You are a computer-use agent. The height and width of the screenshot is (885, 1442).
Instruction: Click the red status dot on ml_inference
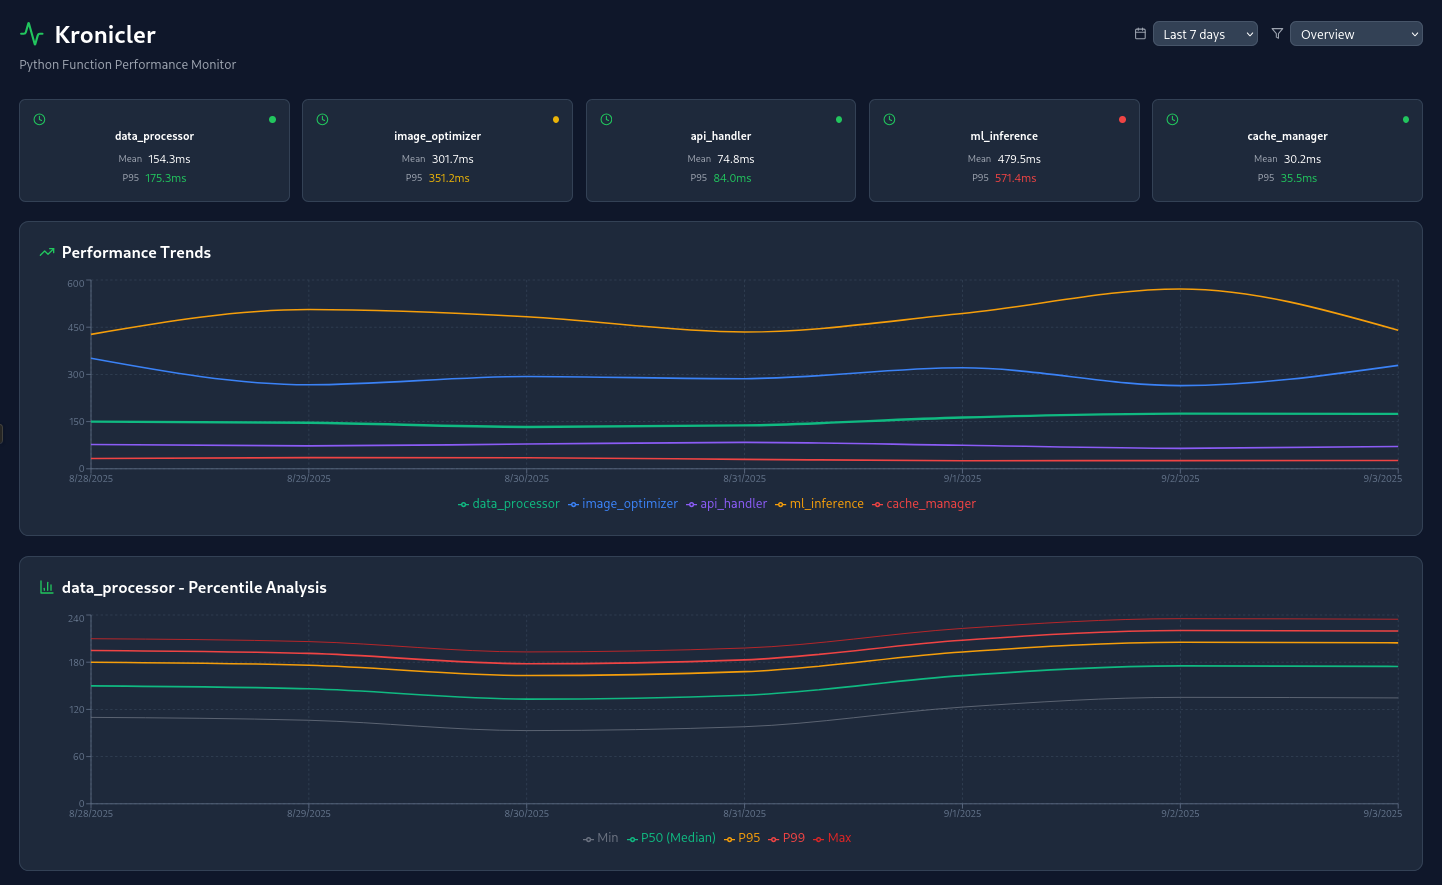coord(1122,119)
